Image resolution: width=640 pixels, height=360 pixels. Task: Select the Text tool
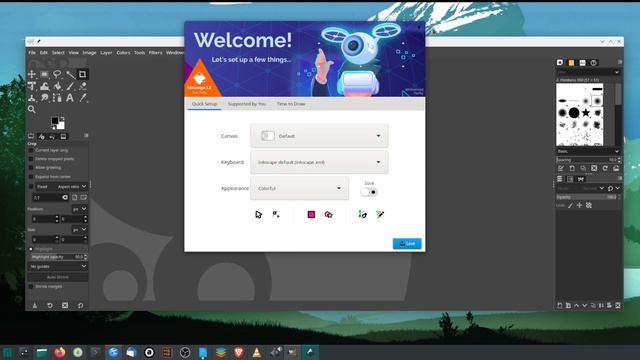click(70, 98)
